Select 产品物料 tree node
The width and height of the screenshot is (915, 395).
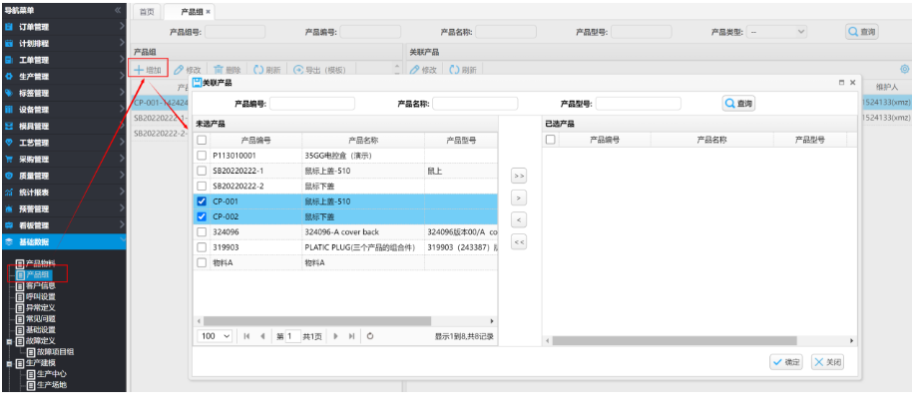pos(40,264)
